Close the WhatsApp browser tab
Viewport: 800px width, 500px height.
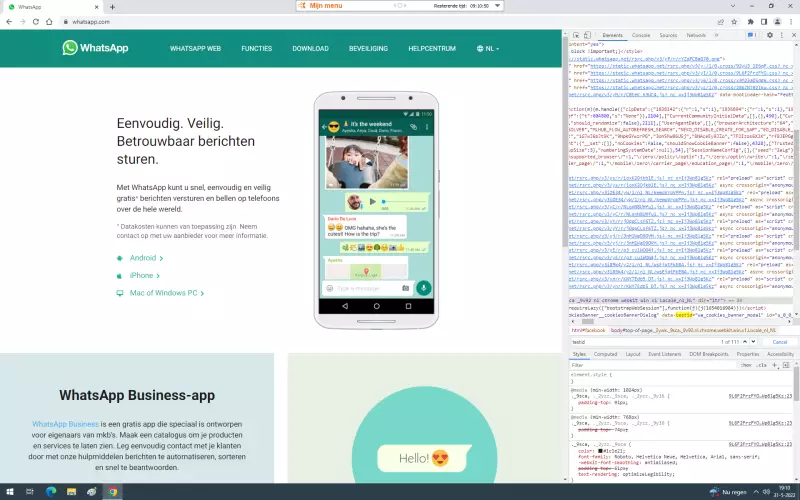coord(96,7)
